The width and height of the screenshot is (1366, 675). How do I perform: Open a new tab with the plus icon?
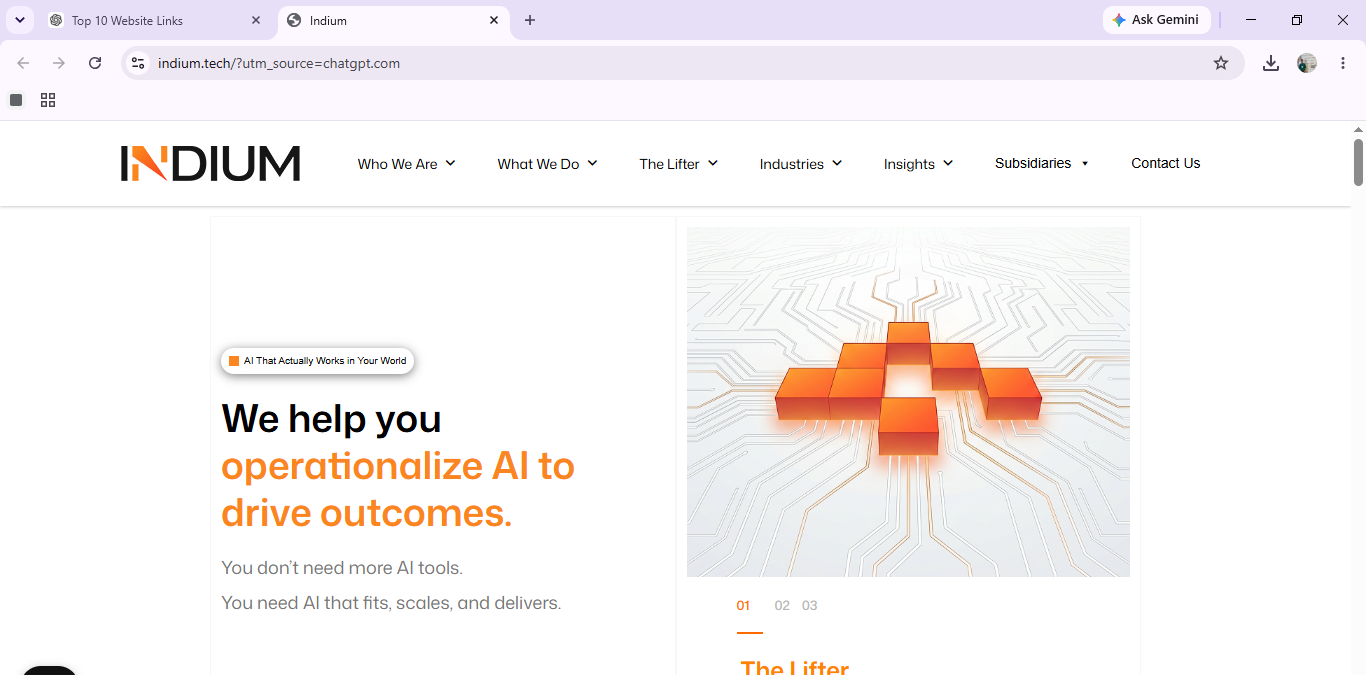tap(530, 20)
